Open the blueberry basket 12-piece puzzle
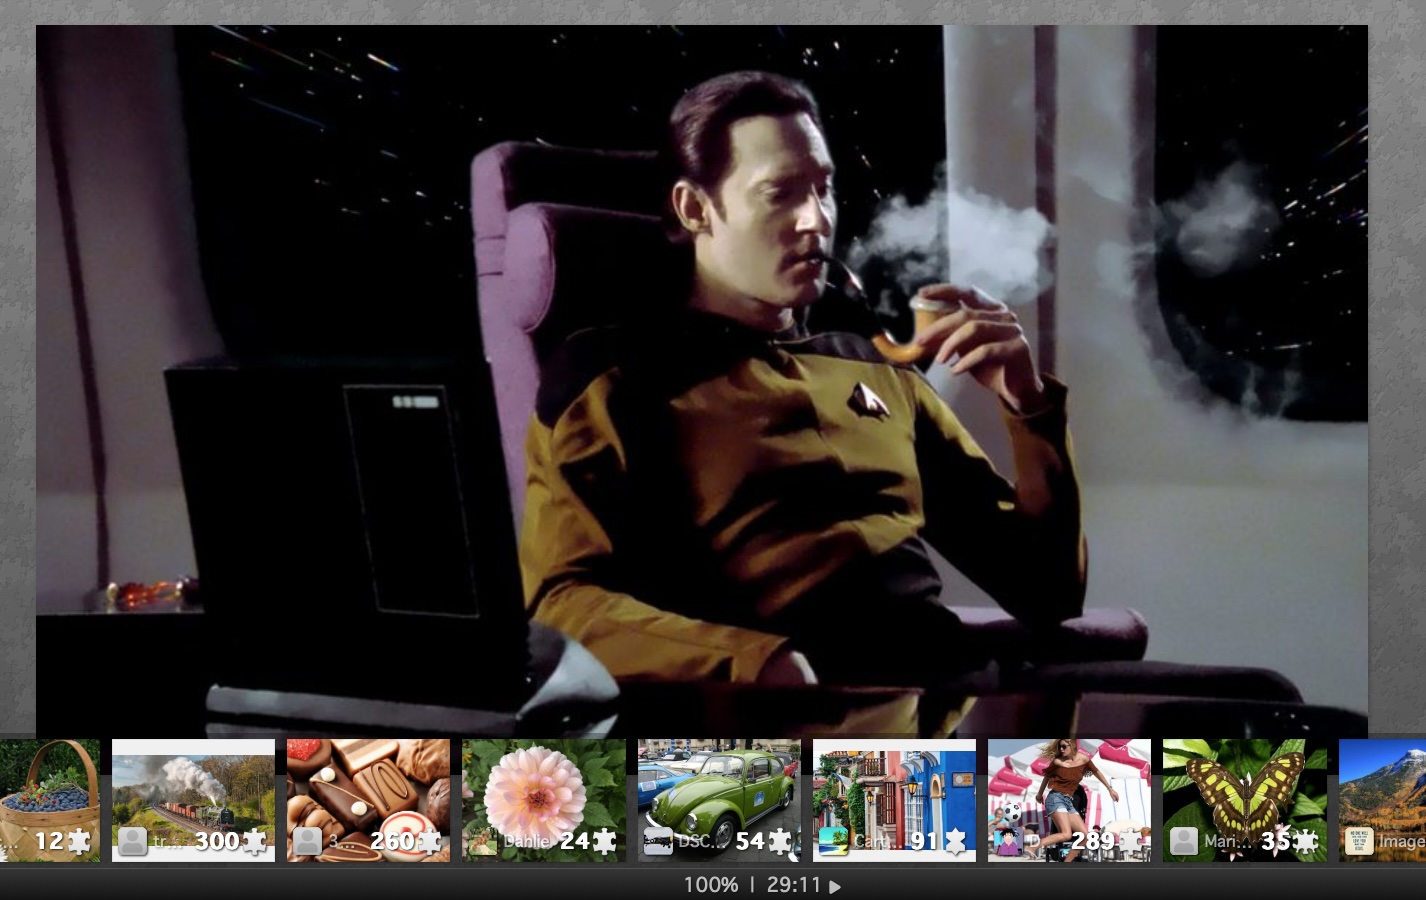This screenshot has width=1426, height=900. [50, 800]
